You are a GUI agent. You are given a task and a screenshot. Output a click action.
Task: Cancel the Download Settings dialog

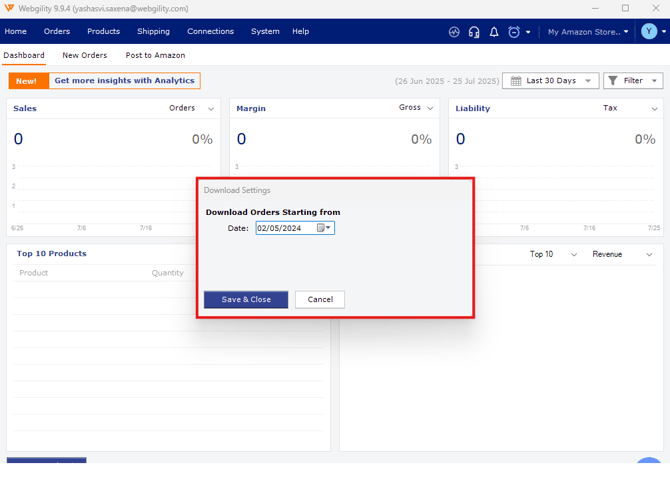(x=320, y=299)
